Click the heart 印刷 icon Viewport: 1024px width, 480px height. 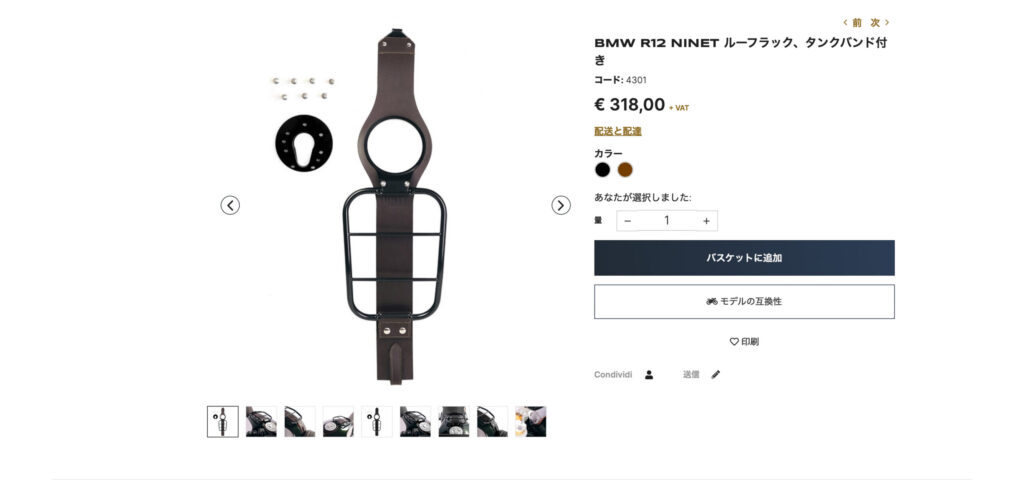(x=734, y=342)
